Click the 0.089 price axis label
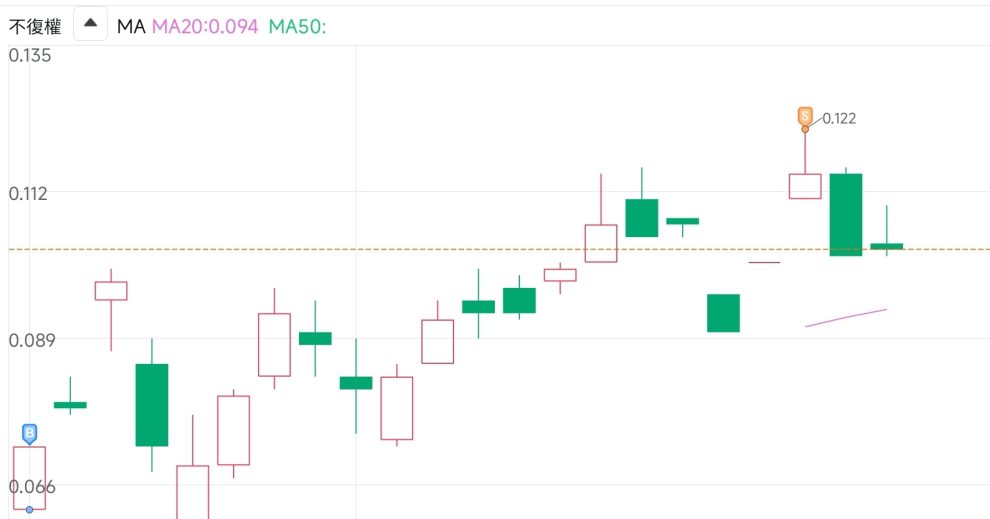Image resolution: width=990 pixels, height=519 pixels. 30,340
